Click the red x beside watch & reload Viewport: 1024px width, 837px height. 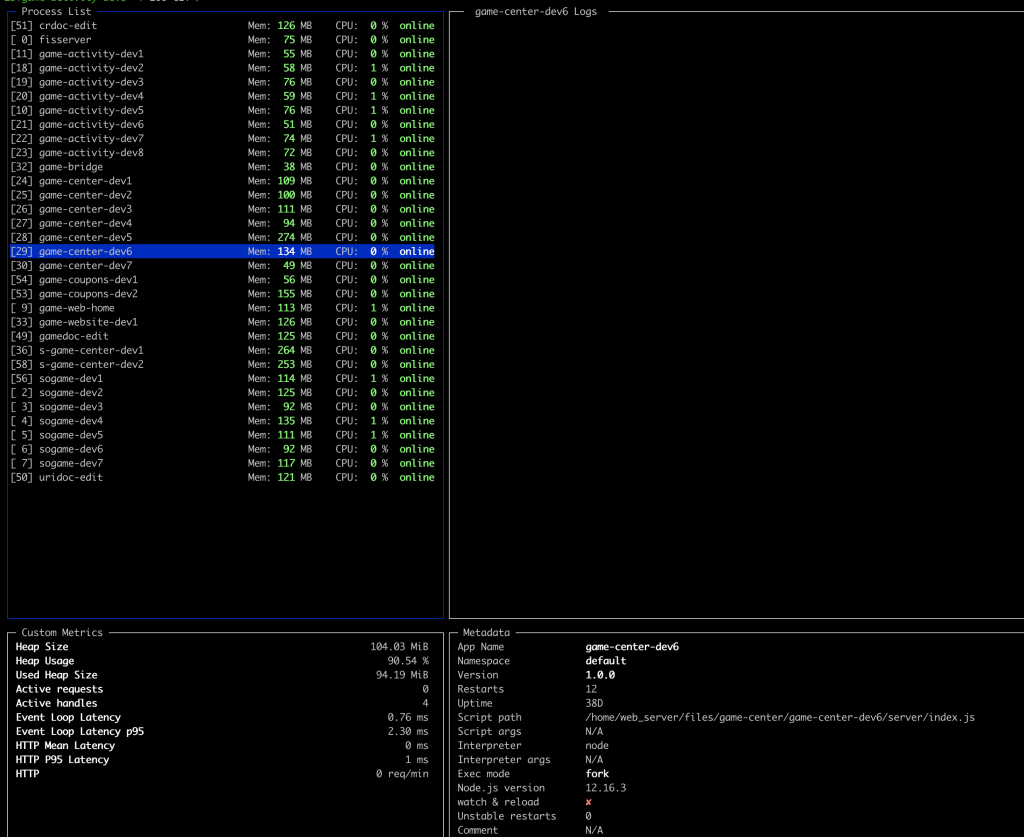(x=588, y=802)
